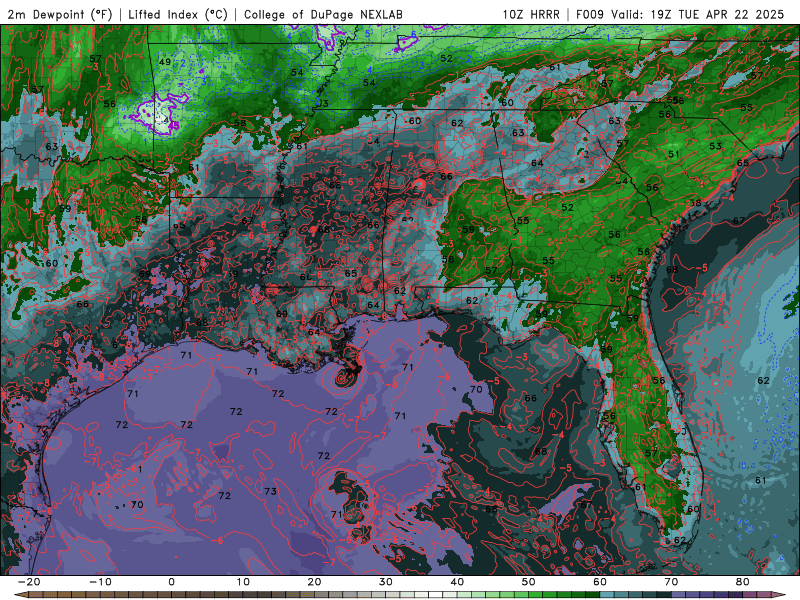This screenshot has width=800, height=600.
Task: Click the '80' color scale label
Action: pos(743,582)
